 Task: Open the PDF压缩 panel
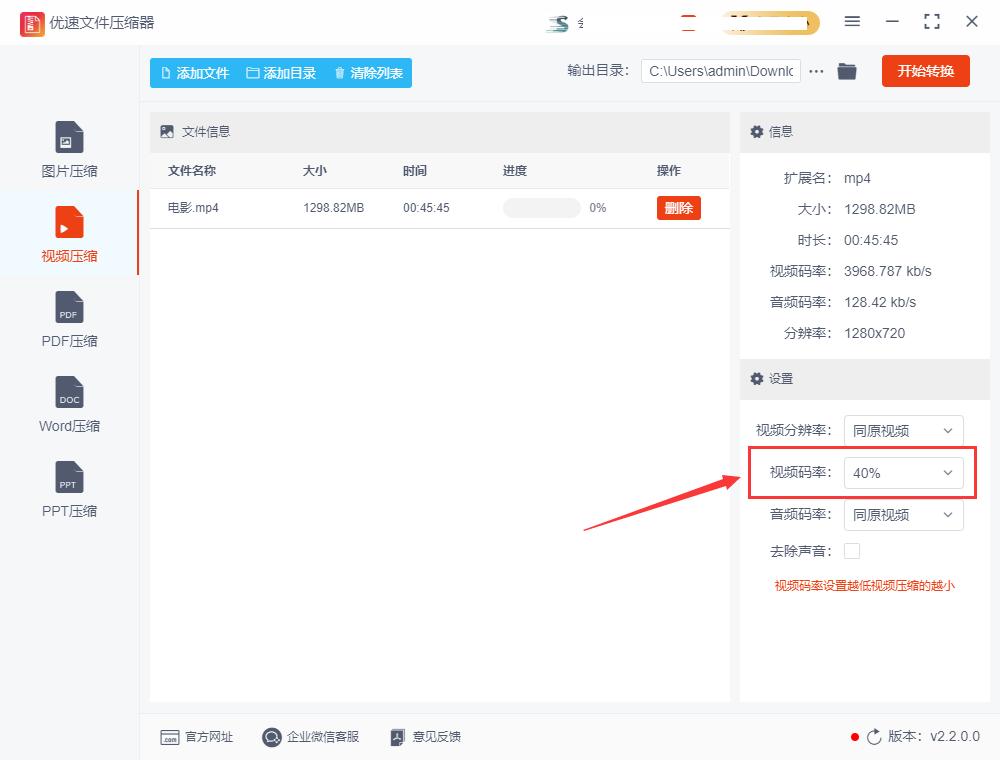68,318
